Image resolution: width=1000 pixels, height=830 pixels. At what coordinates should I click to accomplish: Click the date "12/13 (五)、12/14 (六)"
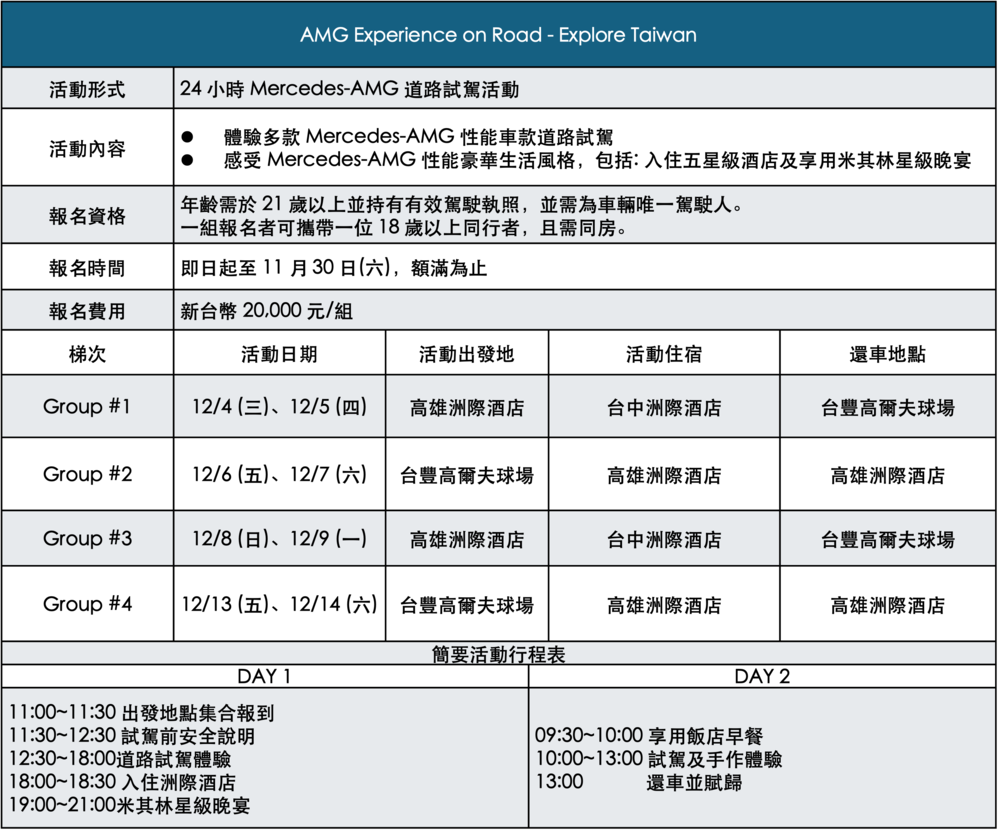pyautogui.click(x=279, y=604)
